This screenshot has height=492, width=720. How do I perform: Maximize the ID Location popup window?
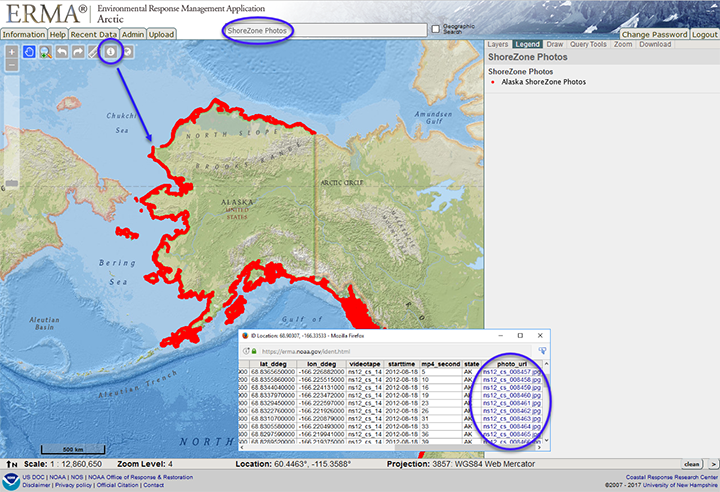(520, 335)
